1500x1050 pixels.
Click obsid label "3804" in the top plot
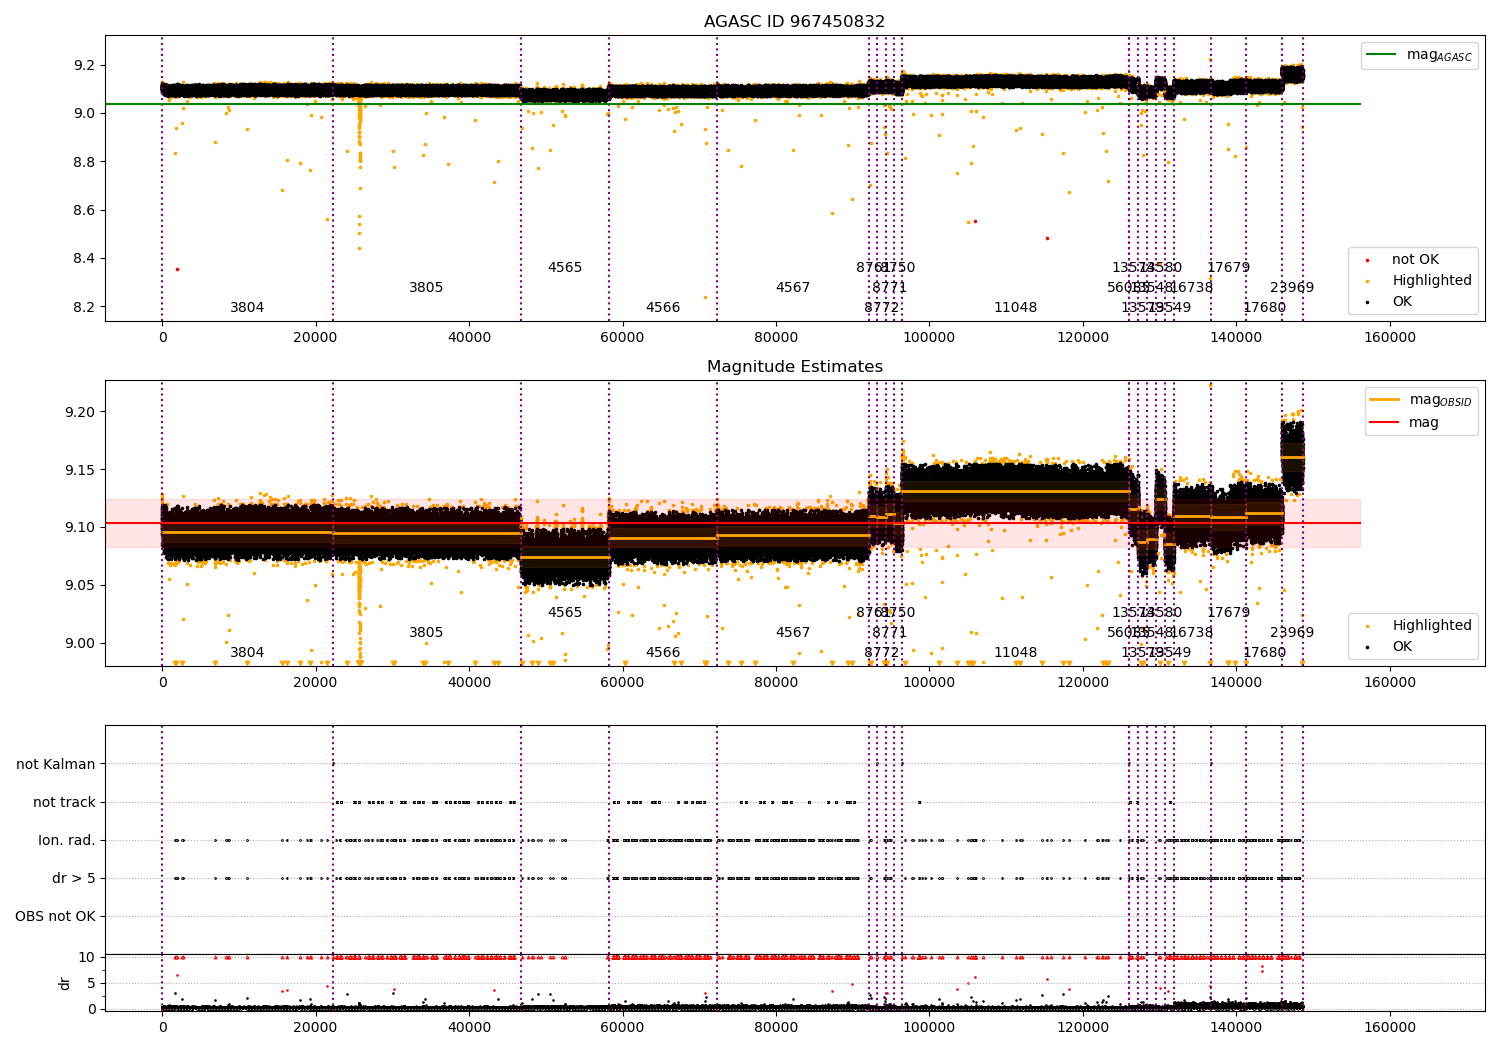click(247, 308)
